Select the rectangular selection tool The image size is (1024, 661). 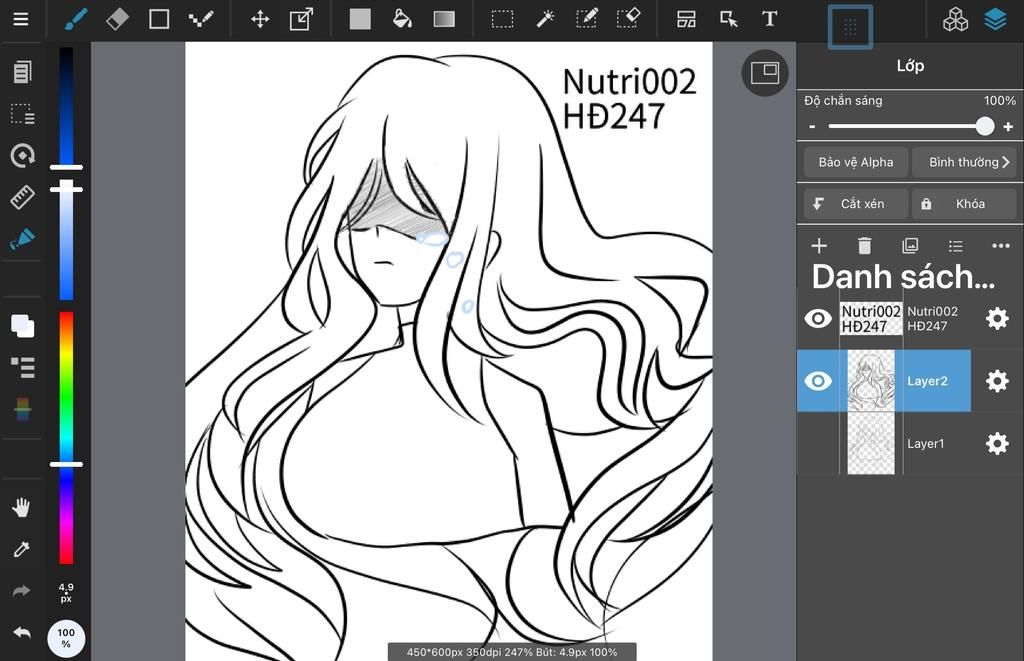click(x=502, y=19)
